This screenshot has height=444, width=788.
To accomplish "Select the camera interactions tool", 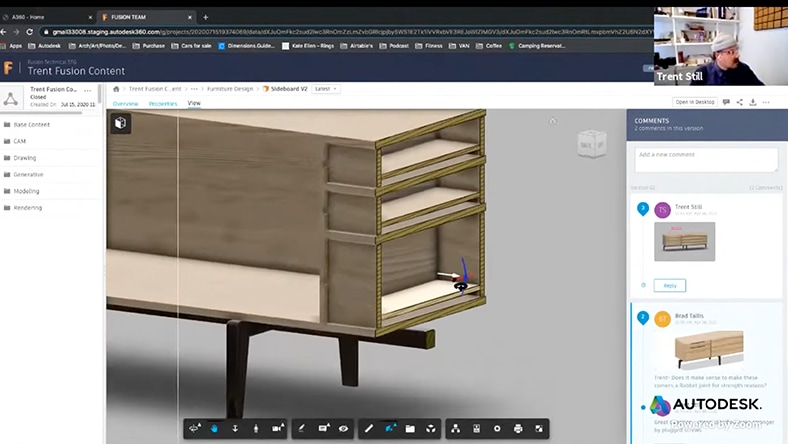I will [278, 428].
